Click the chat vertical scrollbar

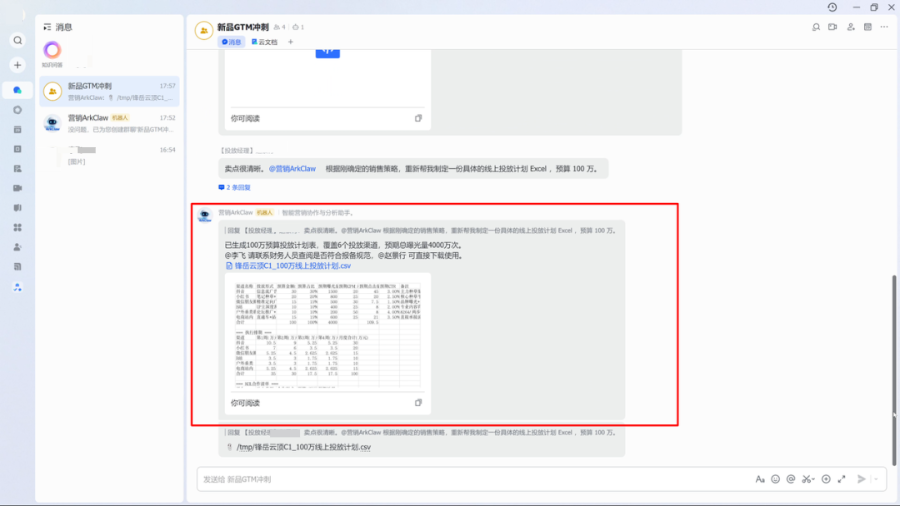coord(894,371)
